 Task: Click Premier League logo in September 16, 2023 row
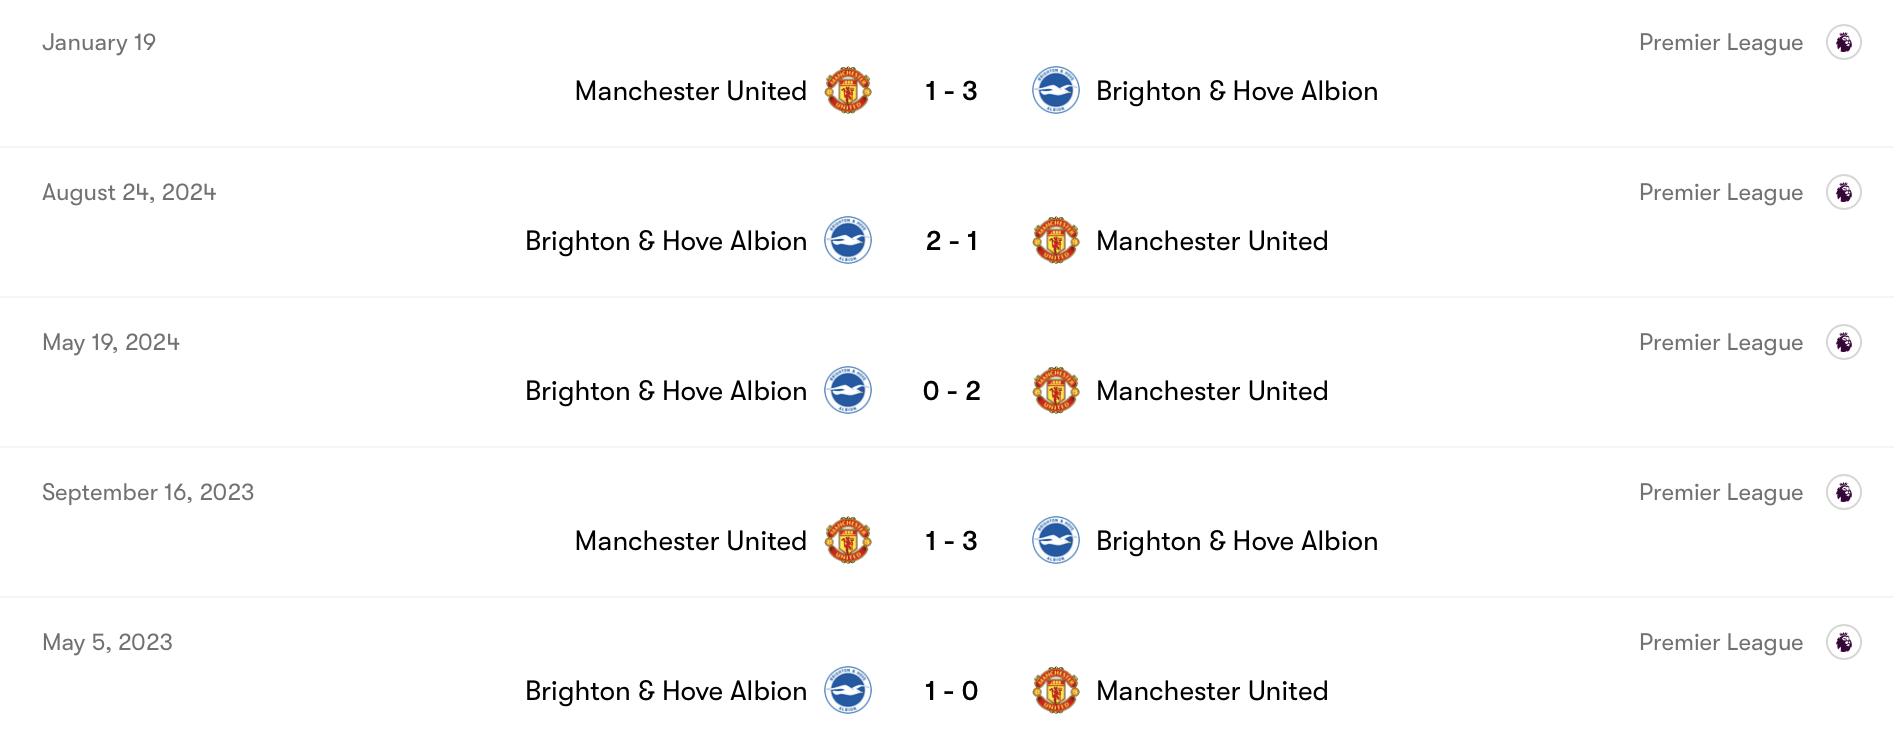pos(1843,493)
